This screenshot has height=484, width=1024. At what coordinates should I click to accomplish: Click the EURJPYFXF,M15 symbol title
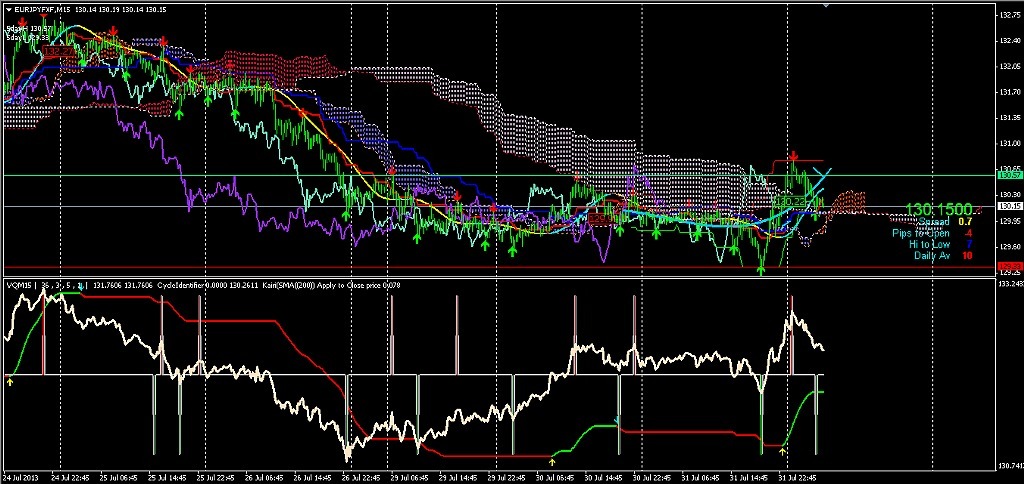pyautogui.click(x=42, y=9)
